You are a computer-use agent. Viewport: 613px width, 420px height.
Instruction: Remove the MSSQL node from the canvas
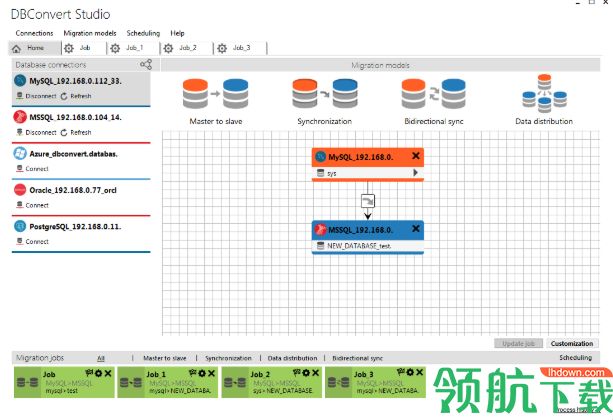click(416, 229)
